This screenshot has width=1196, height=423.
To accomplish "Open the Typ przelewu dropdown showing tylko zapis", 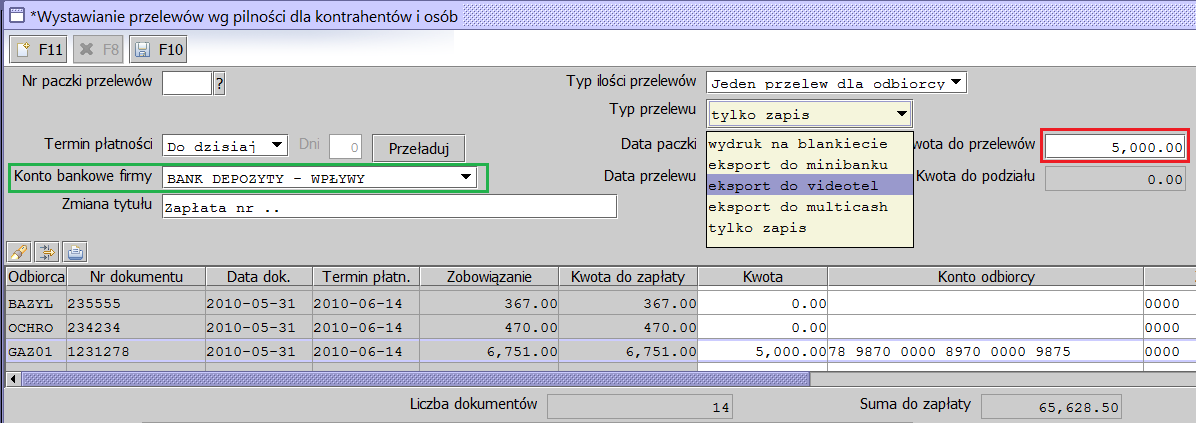I will pos(809,114).
